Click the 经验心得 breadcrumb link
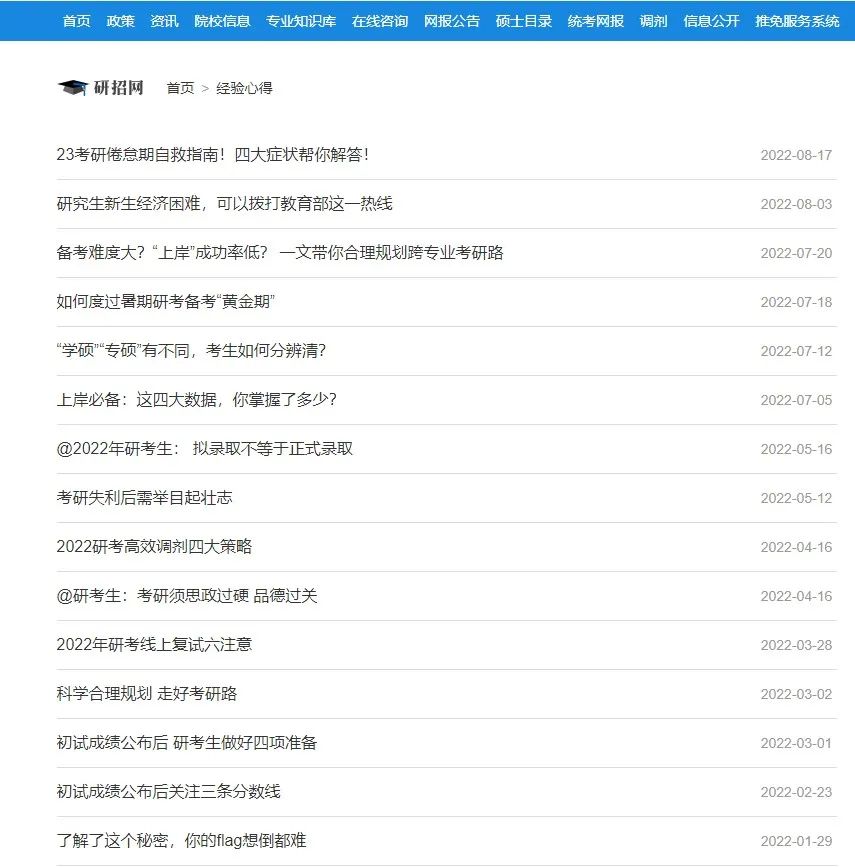The image size is (855, 867). (x=244, y=88)
